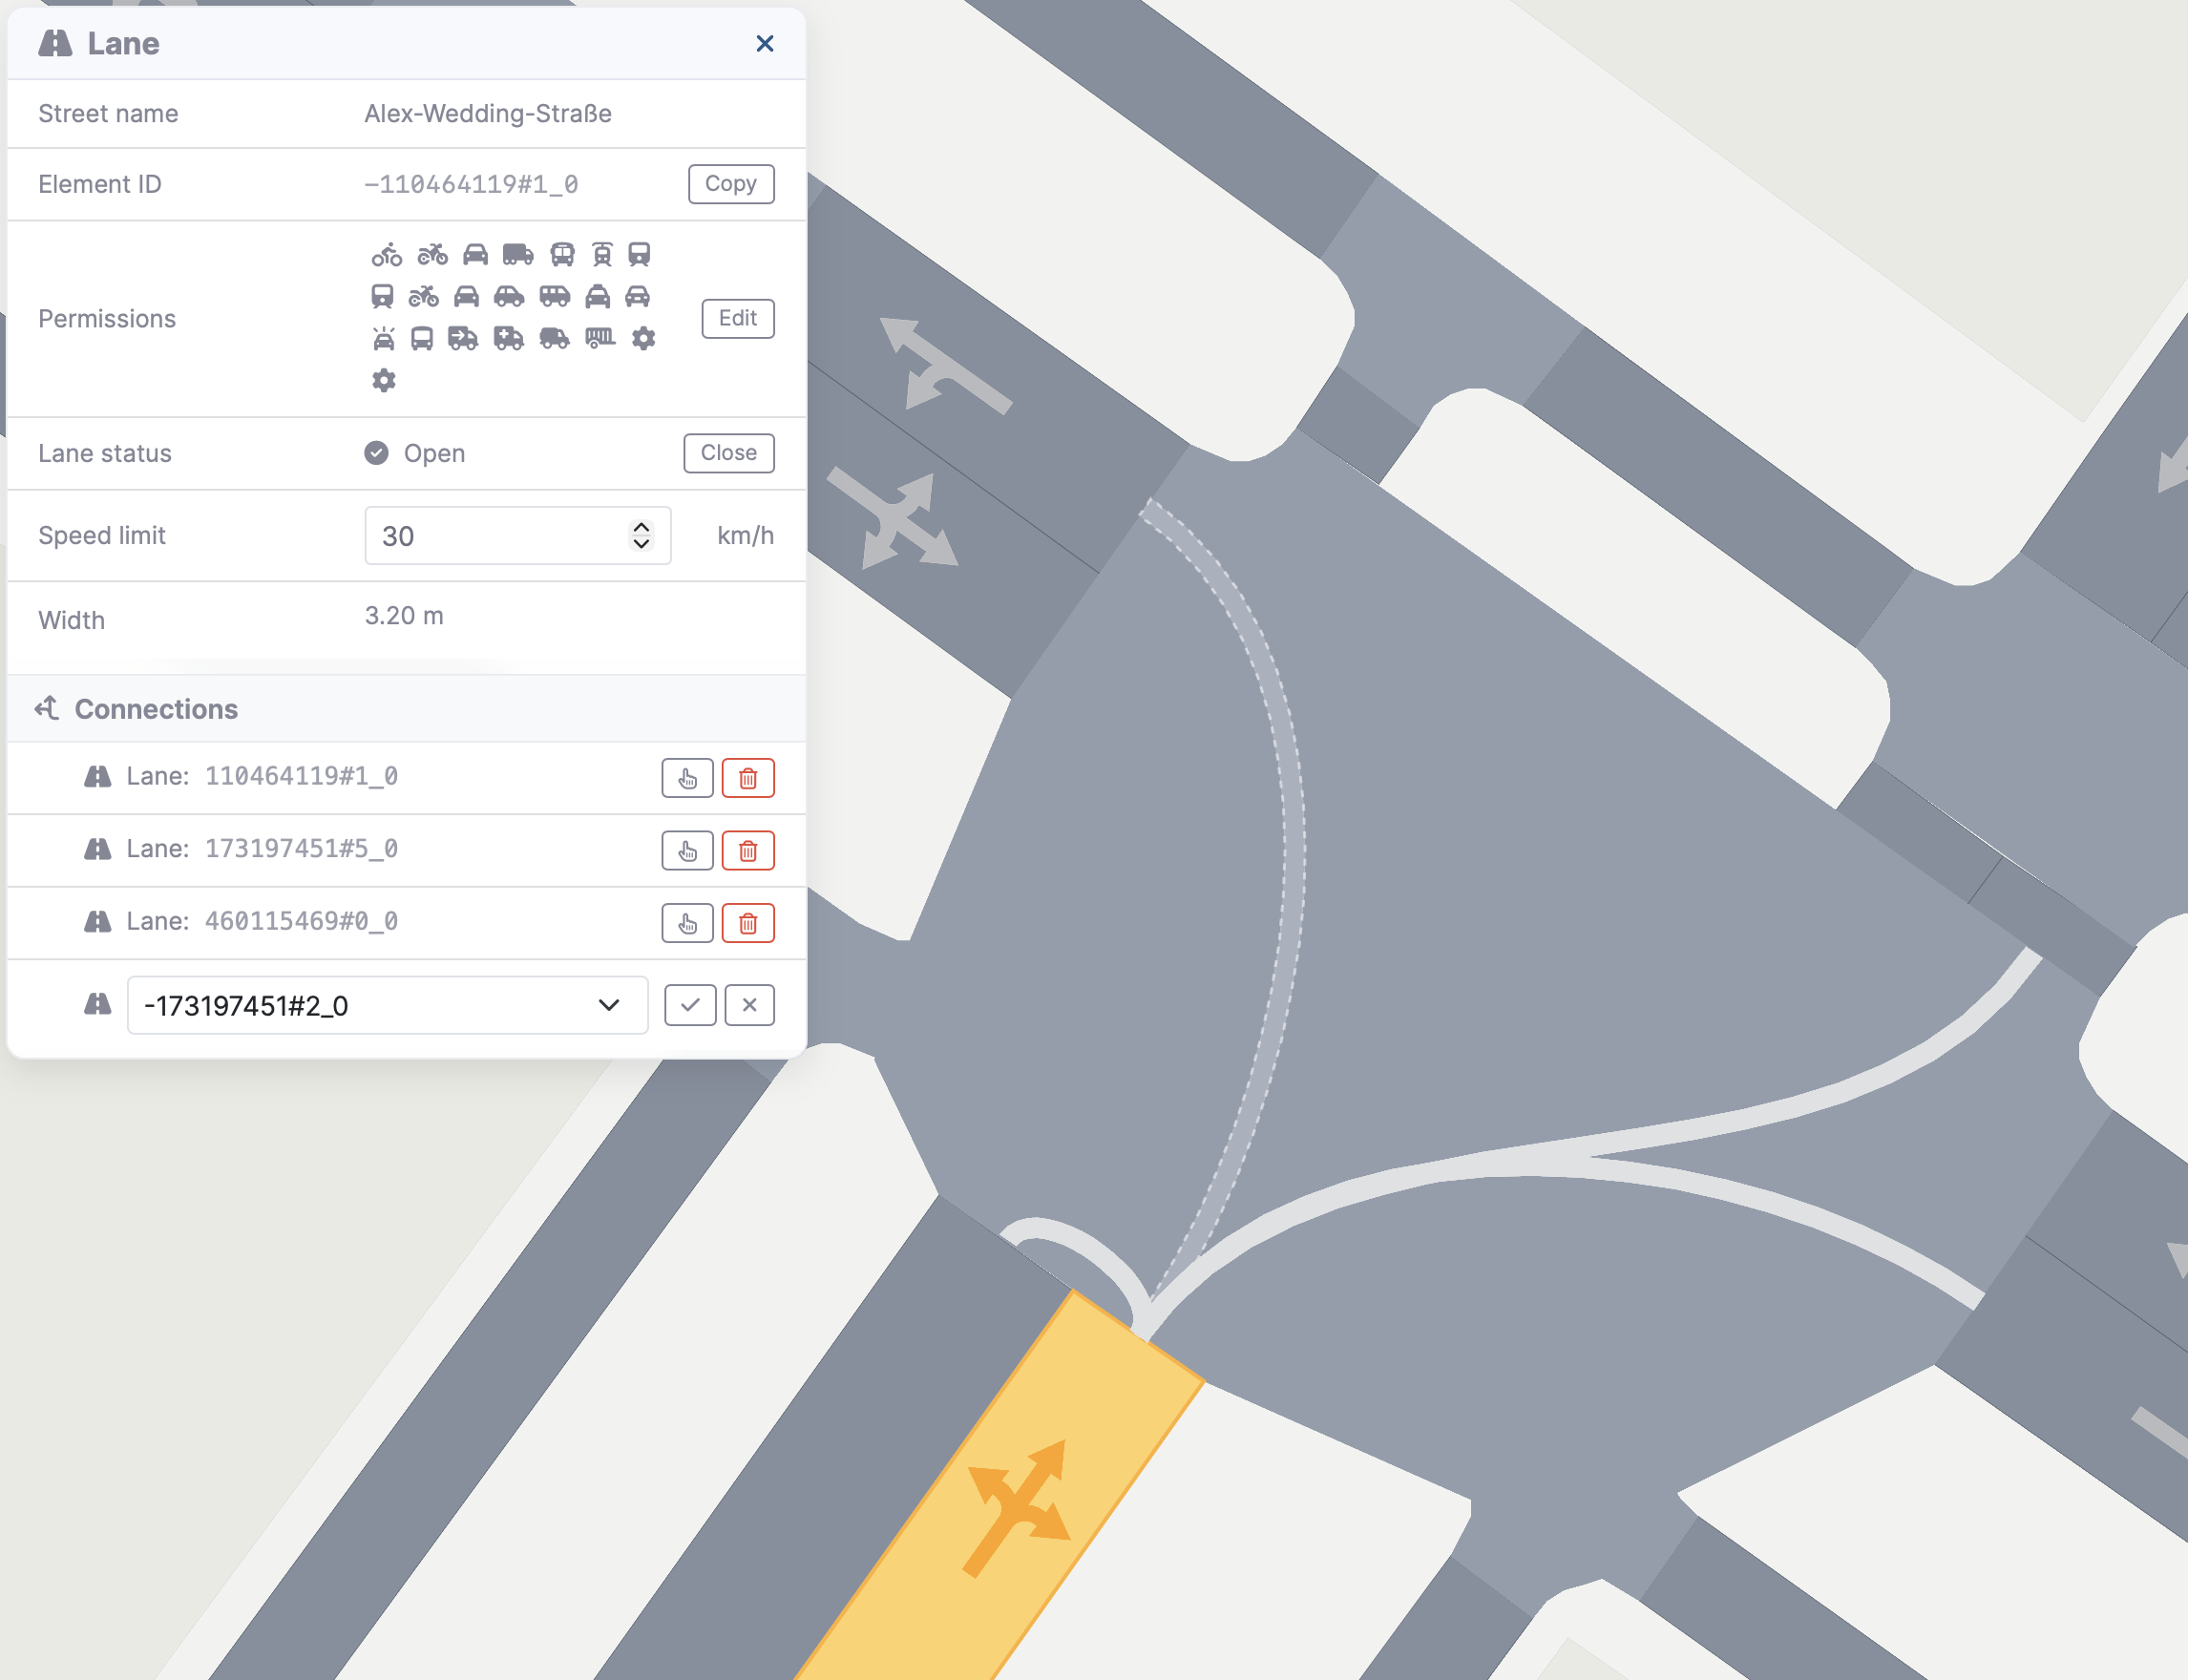Click the 3.20 m width value
Screen dimensions: 2188x1680
404,616
